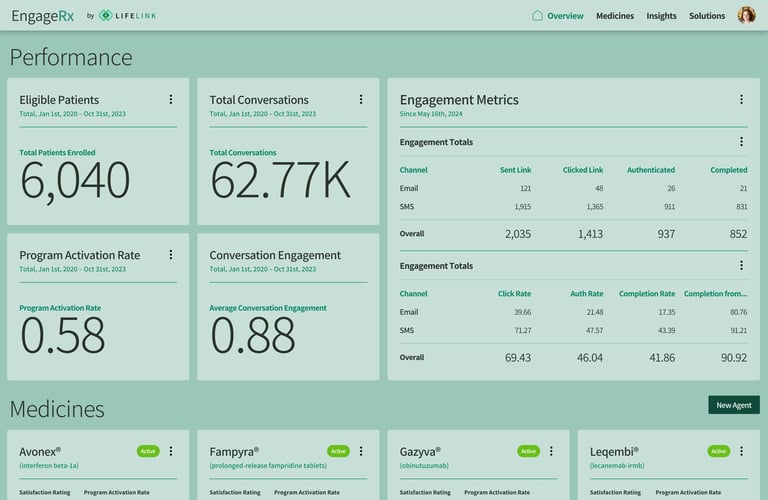Click Email completion from value 80.76
This screenshot has height=500, width=768.
[x=739, y=312]
